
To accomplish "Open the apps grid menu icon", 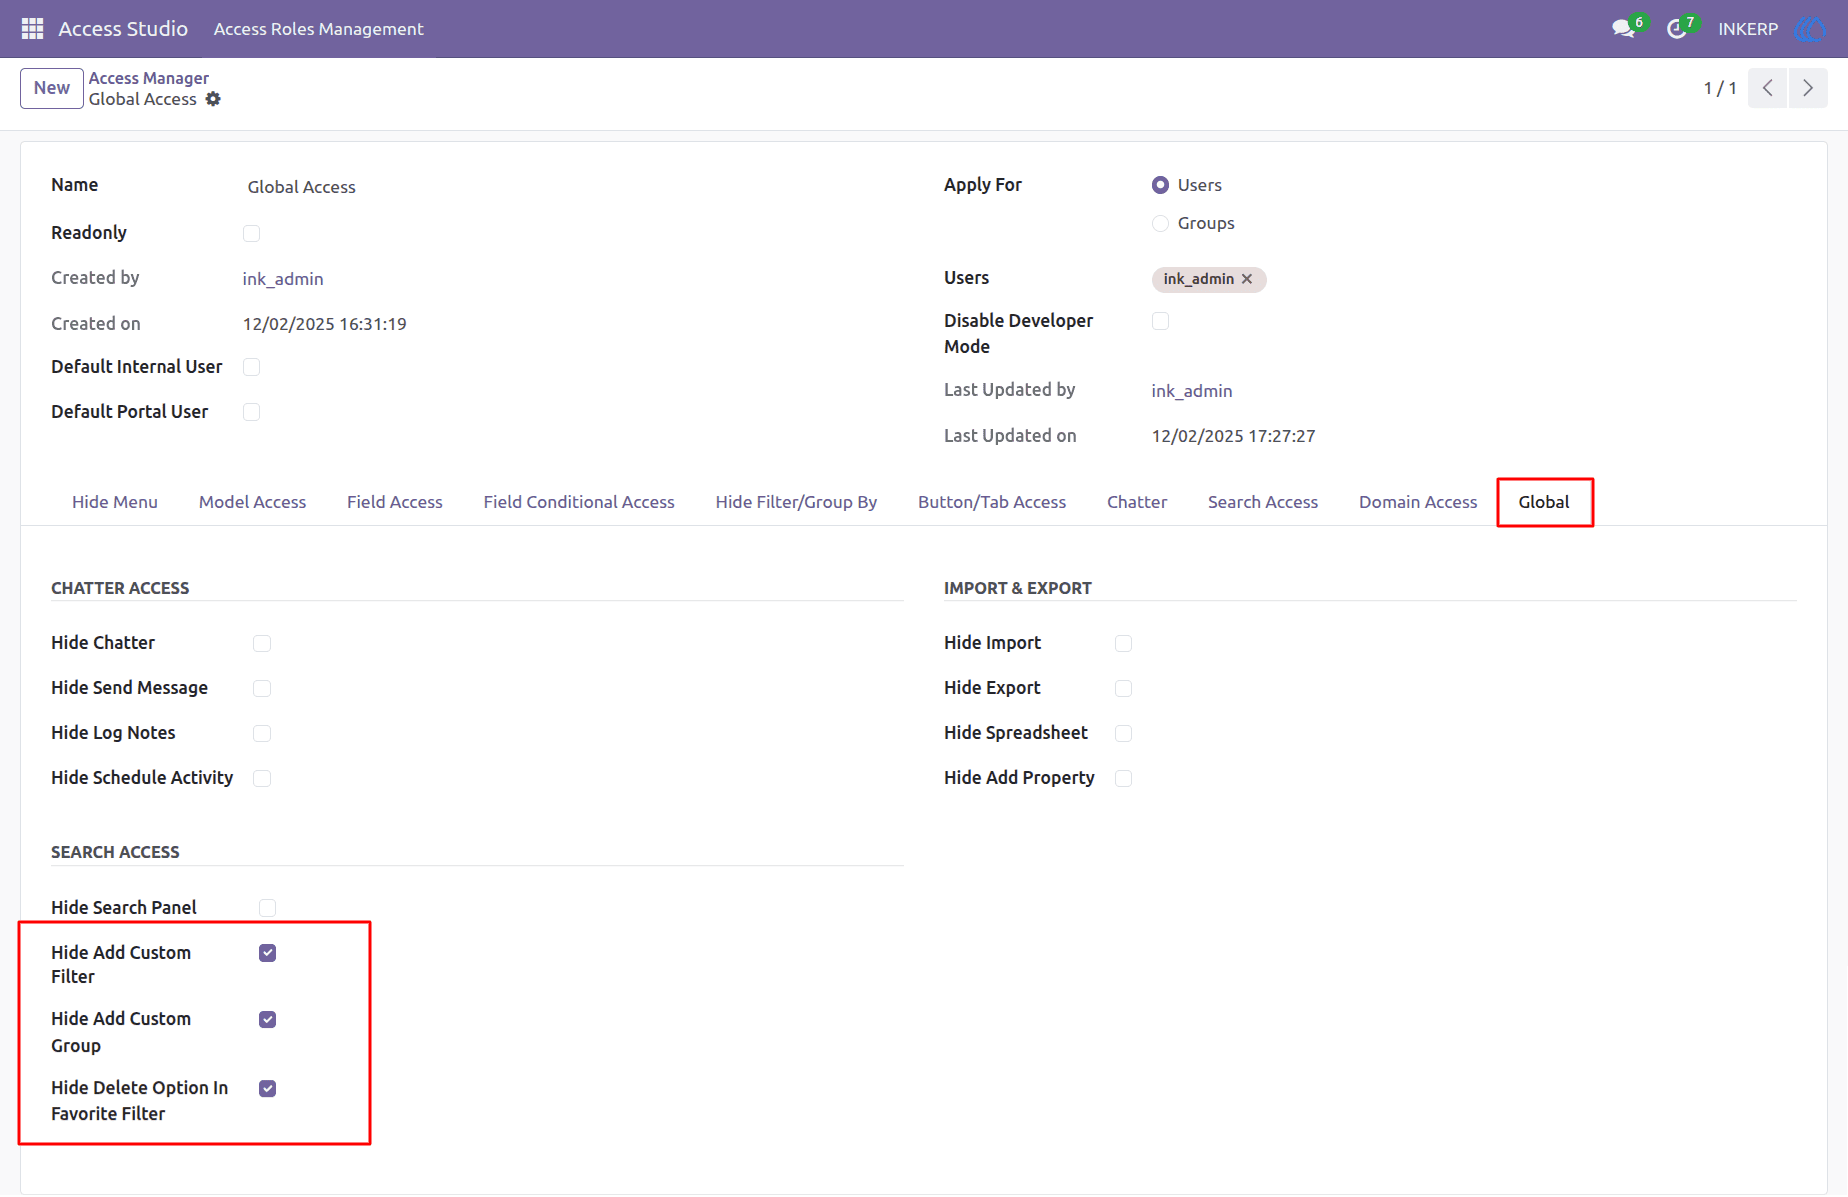I will 32,29.
